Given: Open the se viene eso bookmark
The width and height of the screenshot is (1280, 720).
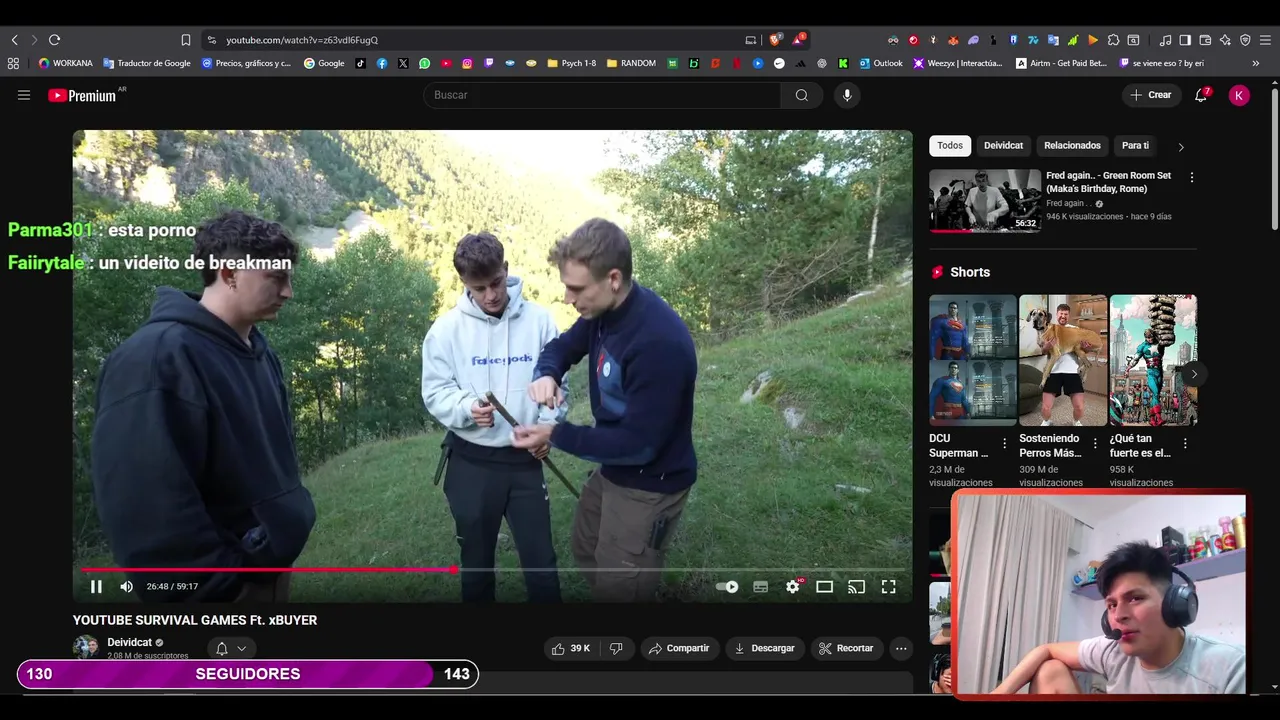Looking at the screenshot, I should [1161, 63].
